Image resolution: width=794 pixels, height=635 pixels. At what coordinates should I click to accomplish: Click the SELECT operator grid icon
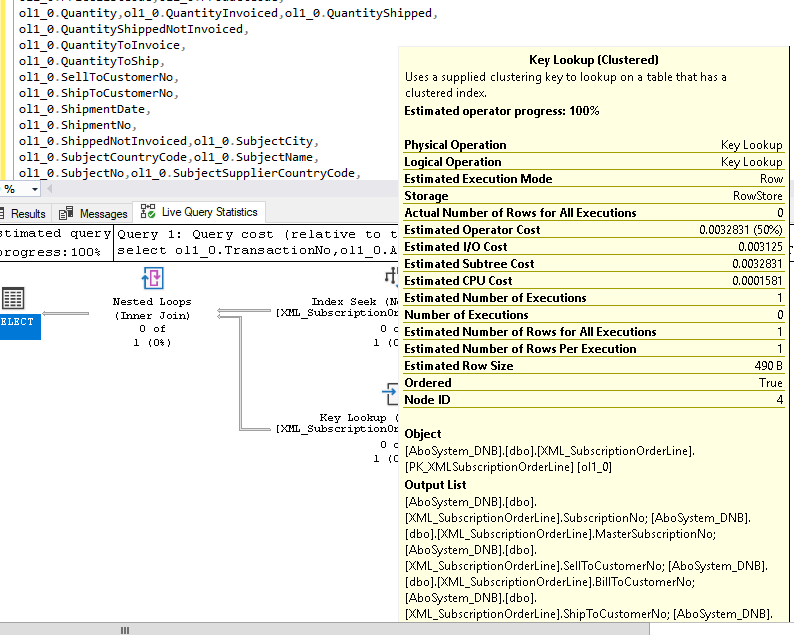click(x=13, y=298)
